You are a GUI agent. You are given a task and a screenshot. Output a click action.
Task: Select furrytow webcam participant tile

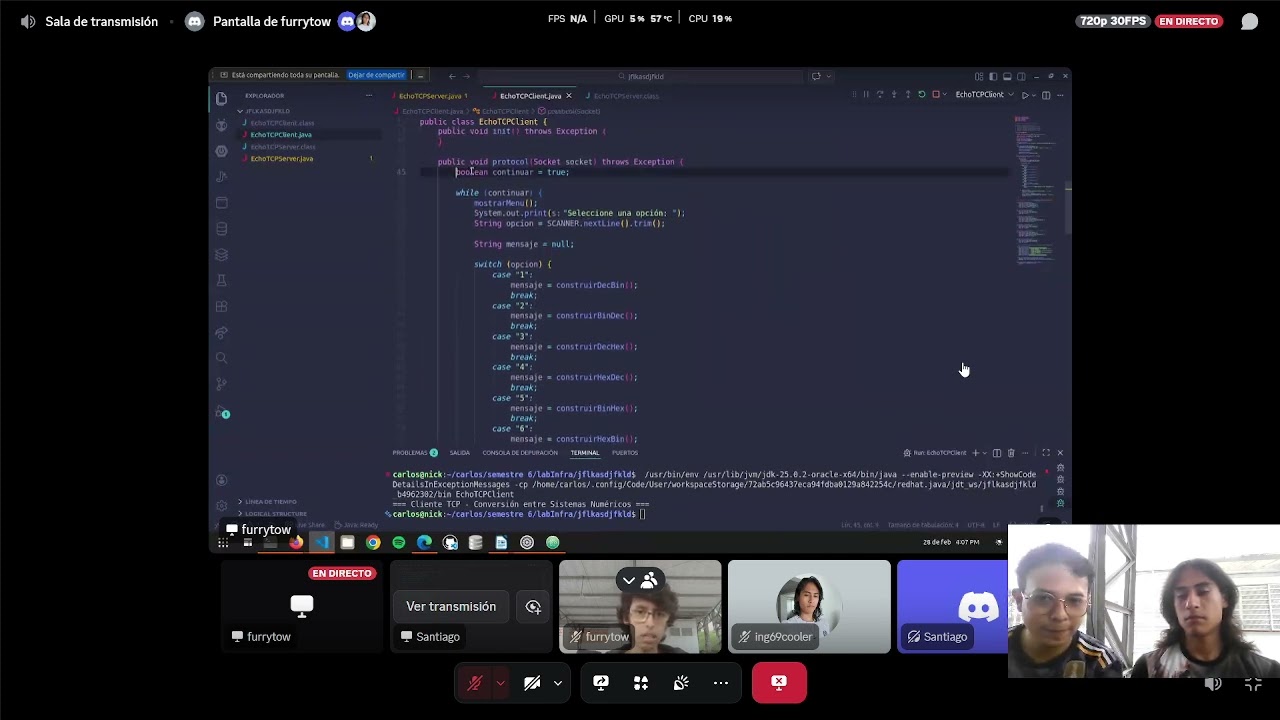pos(640,606)
